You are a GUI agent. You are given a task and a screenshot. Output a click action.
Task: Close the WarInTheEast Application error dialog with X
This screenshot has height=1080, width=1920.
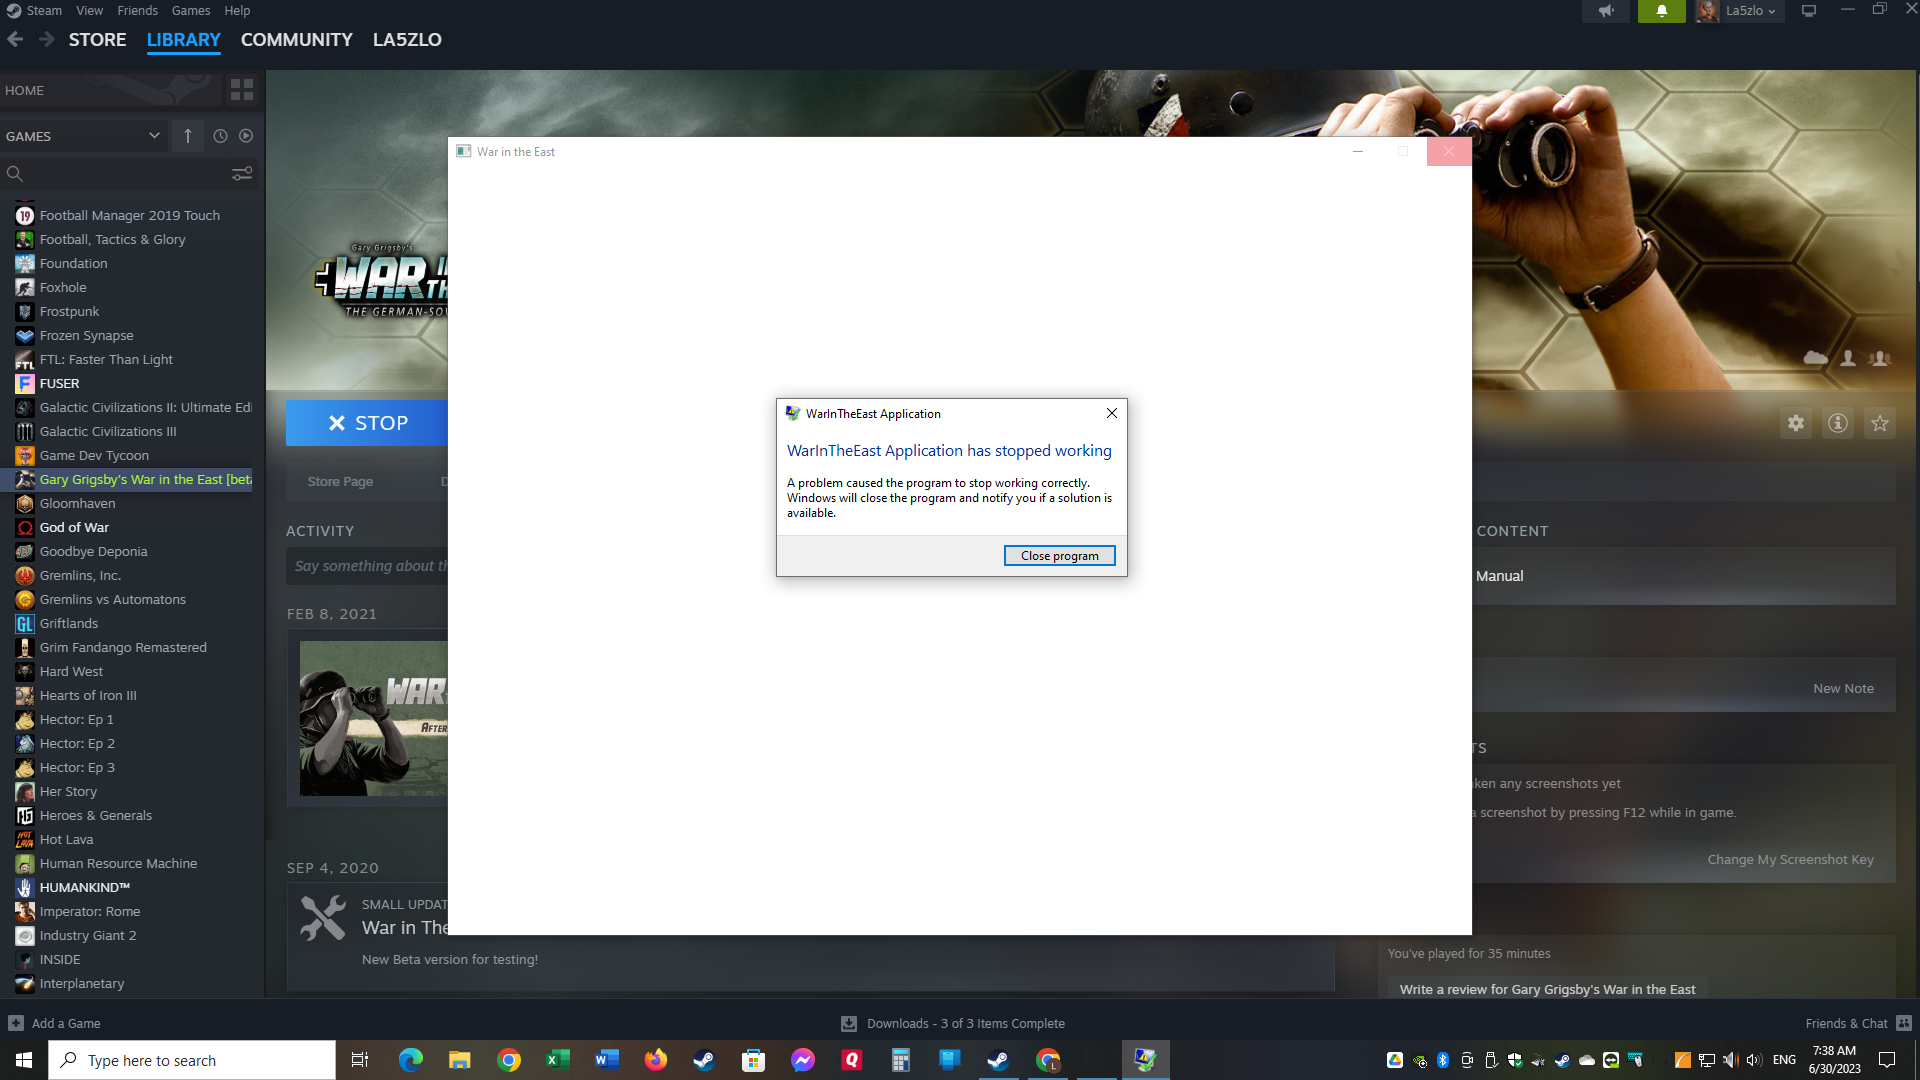pos(1111,413)
